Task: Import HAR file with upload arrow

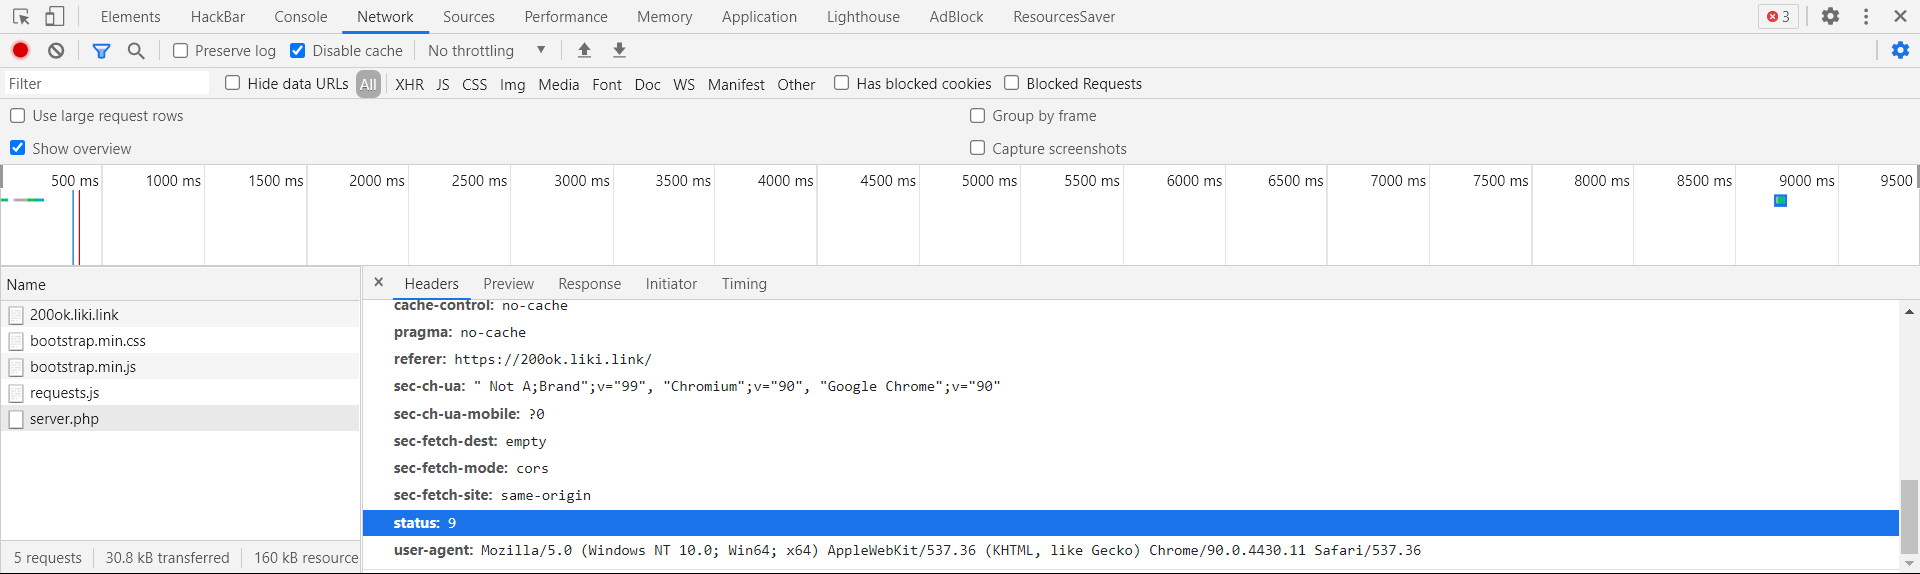Action: pyautogui.click(x=585, y=50)
